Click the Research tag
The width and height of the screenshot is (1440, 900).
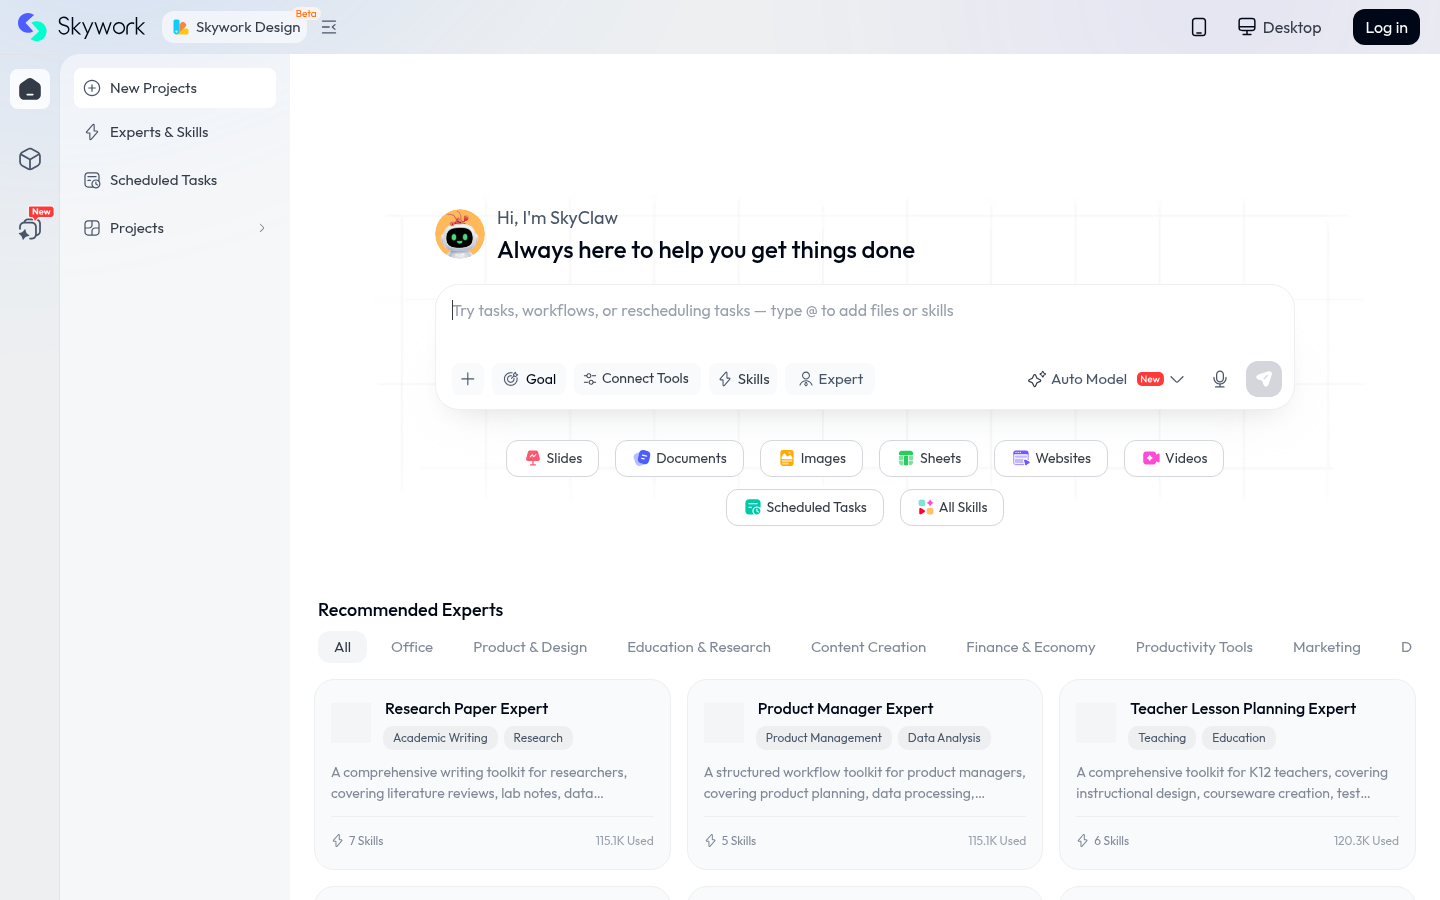point(538,738)
